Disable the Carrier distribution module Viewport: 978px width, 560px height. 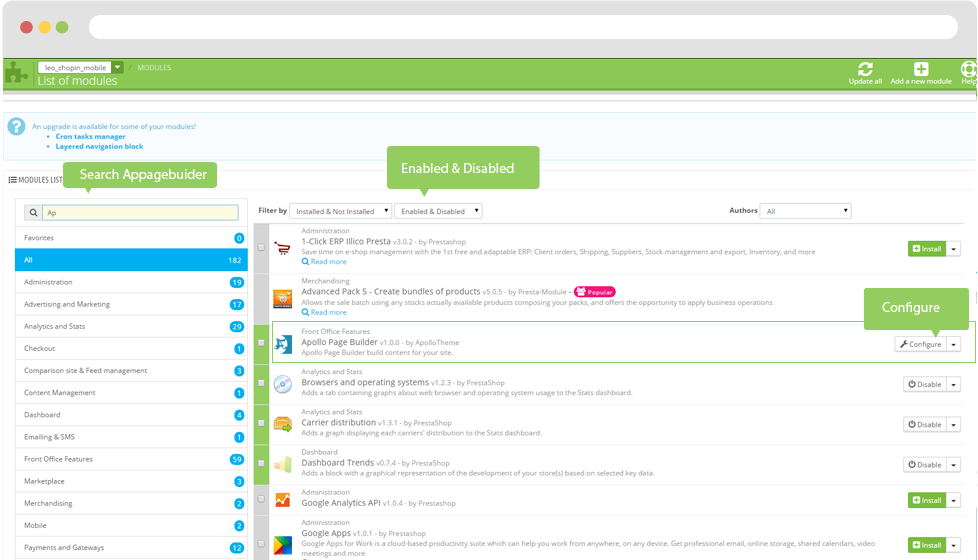click(x=925, y=425)
